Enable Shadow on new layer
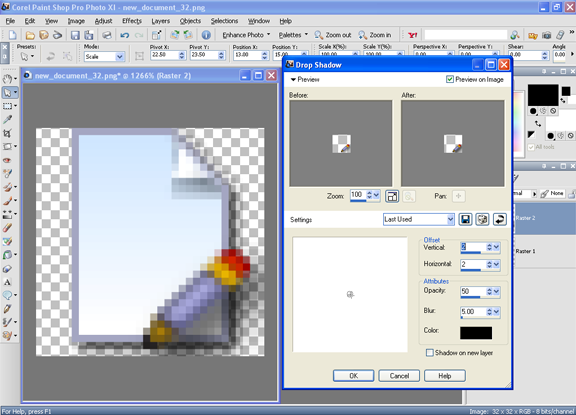 pyautogui.click(x=429, y=353)
